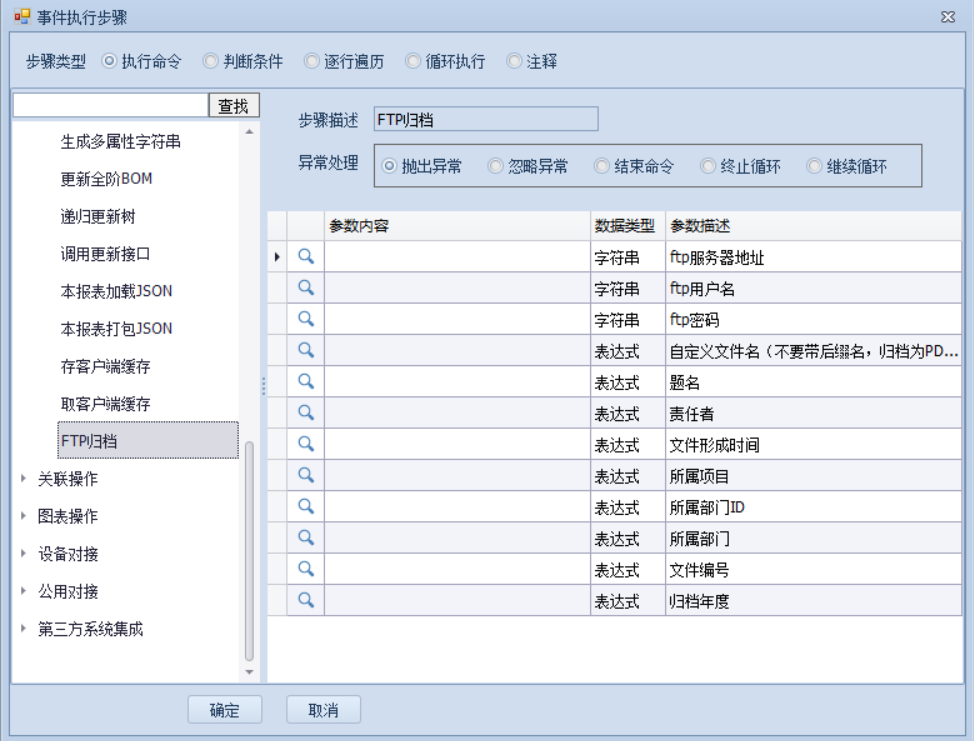Click magnifier icon for ftp服务器地址 row
Image resolution: width=974 pixels, height=741 pixels.
pos(306,257)
